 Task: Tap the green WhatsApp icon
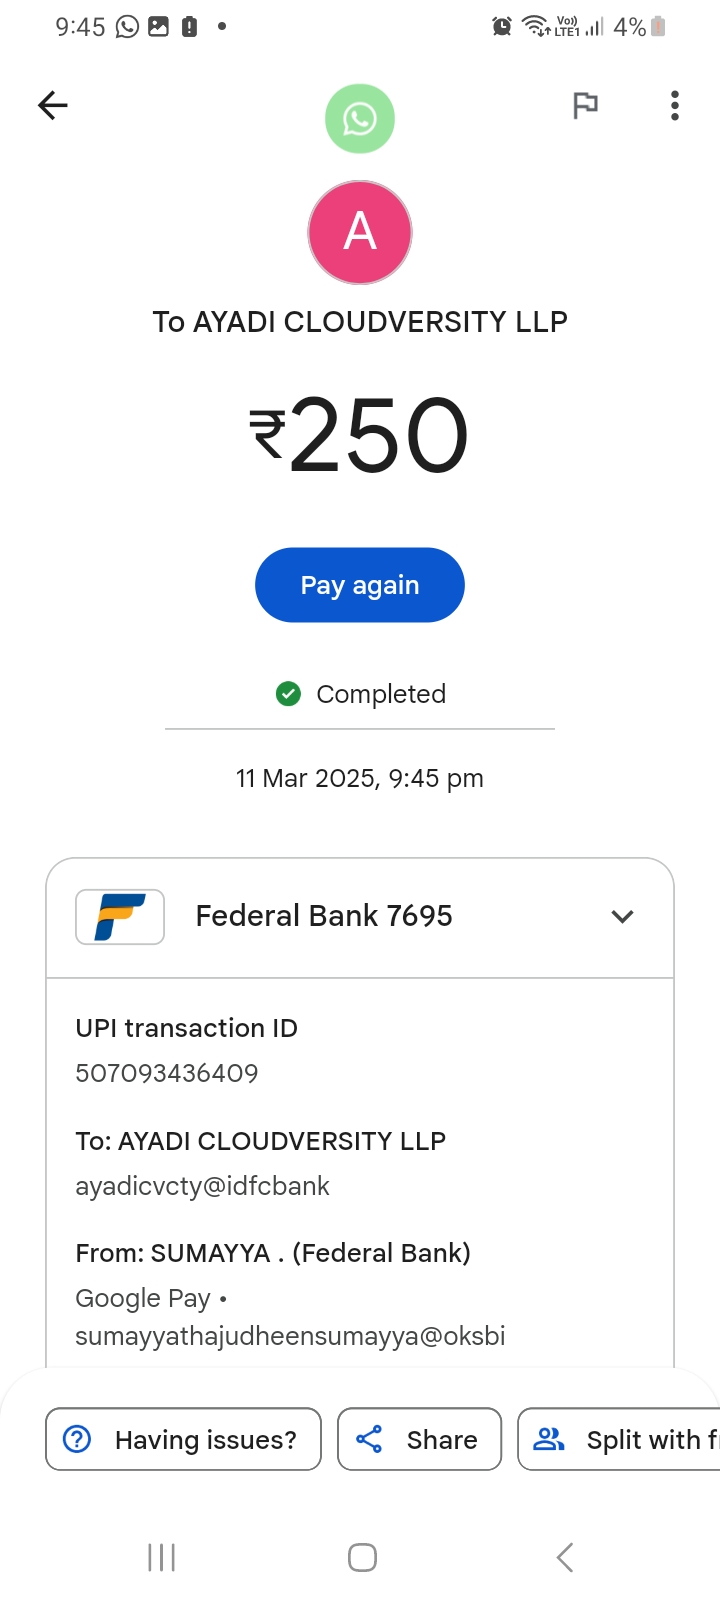(x=360, y=119)
